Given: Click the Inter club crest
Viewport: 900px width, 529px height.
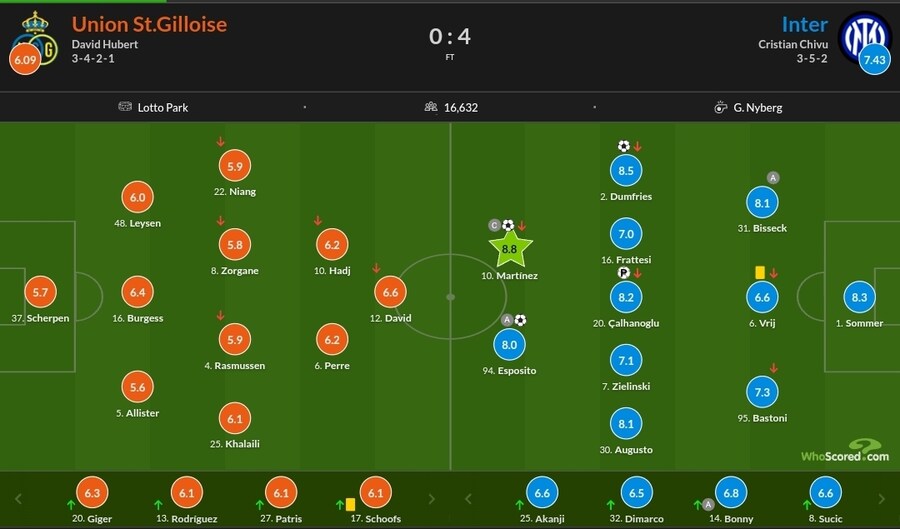Looking at the screenshot, I should 863,36.
